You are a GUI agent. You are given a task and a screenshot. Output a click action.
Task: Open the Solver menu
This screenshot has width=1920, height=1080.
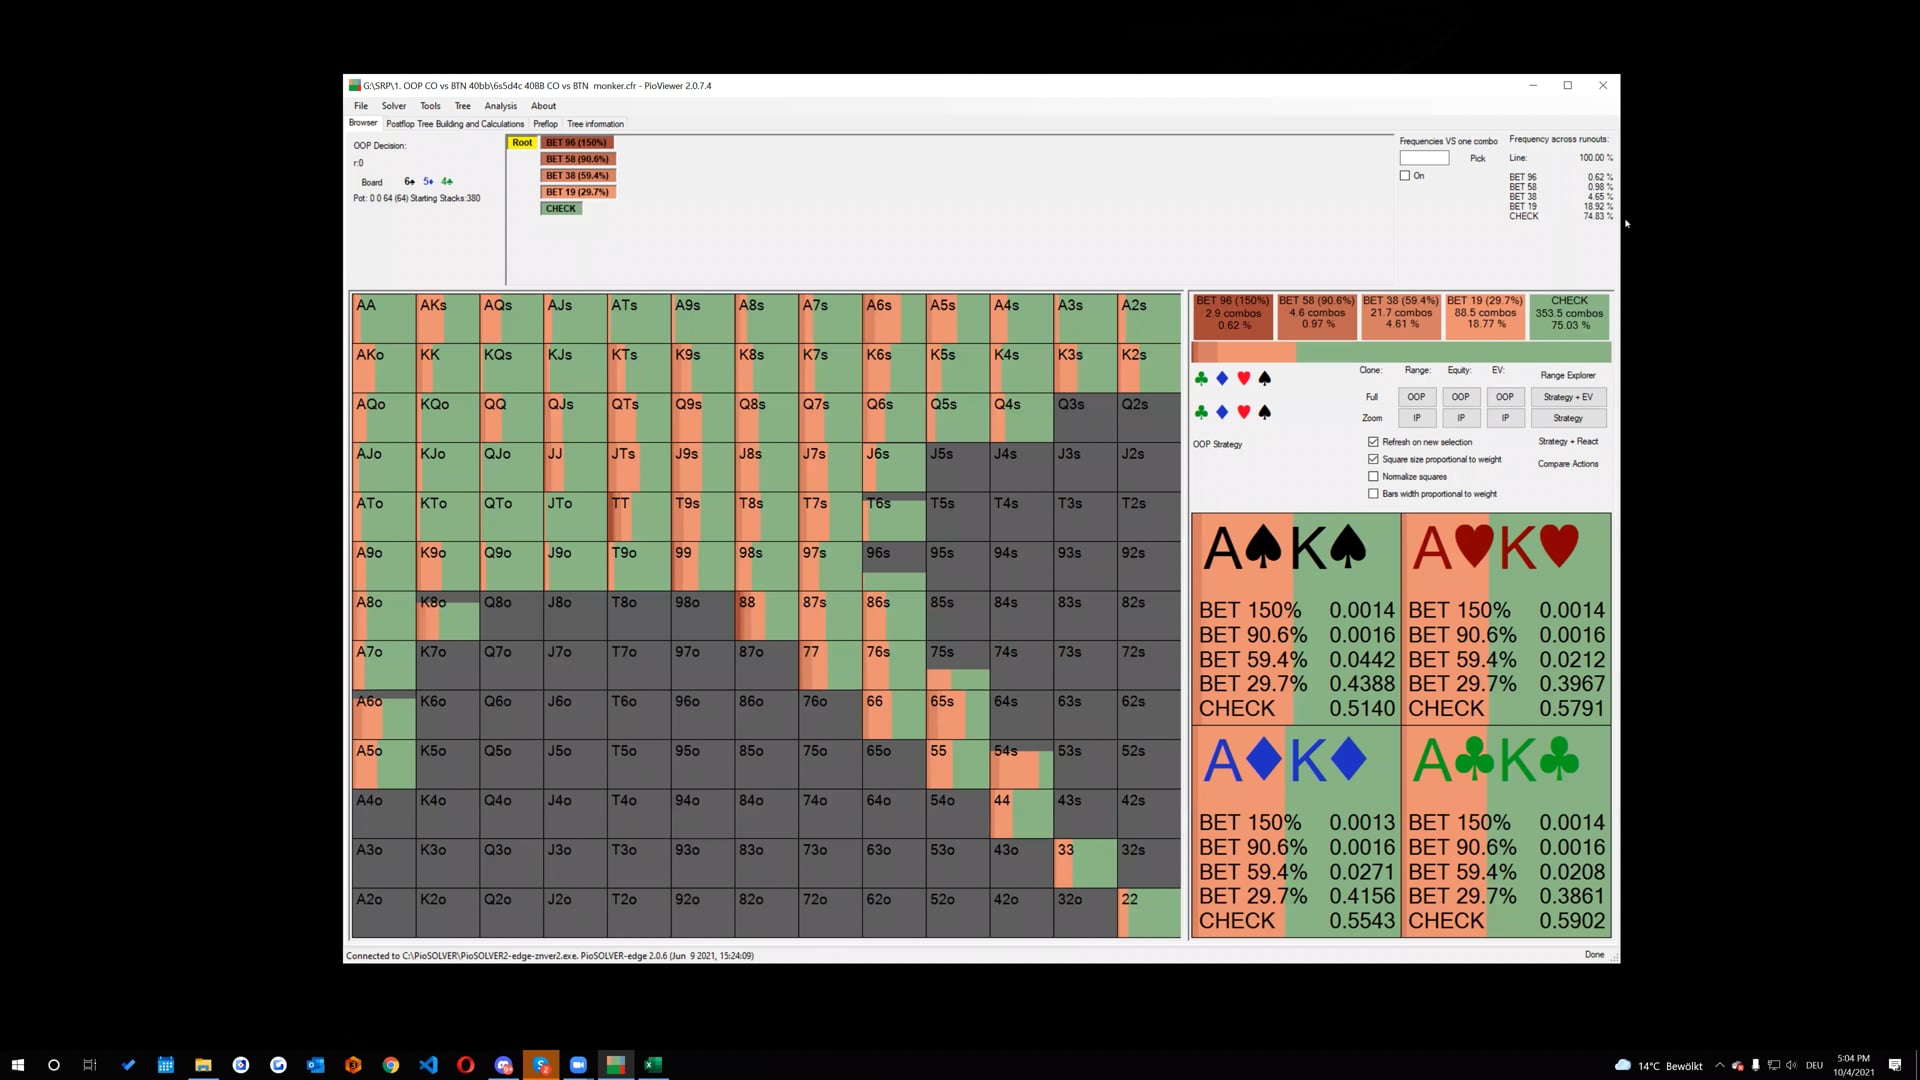(x=393, y=106)
